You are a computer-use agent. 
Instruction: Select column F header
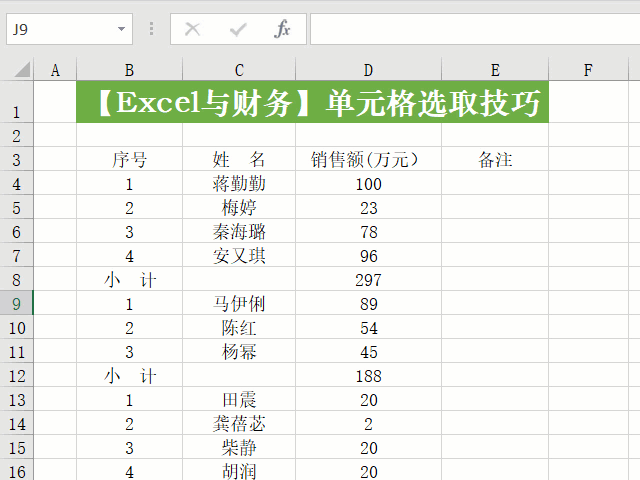click(588, 70)
